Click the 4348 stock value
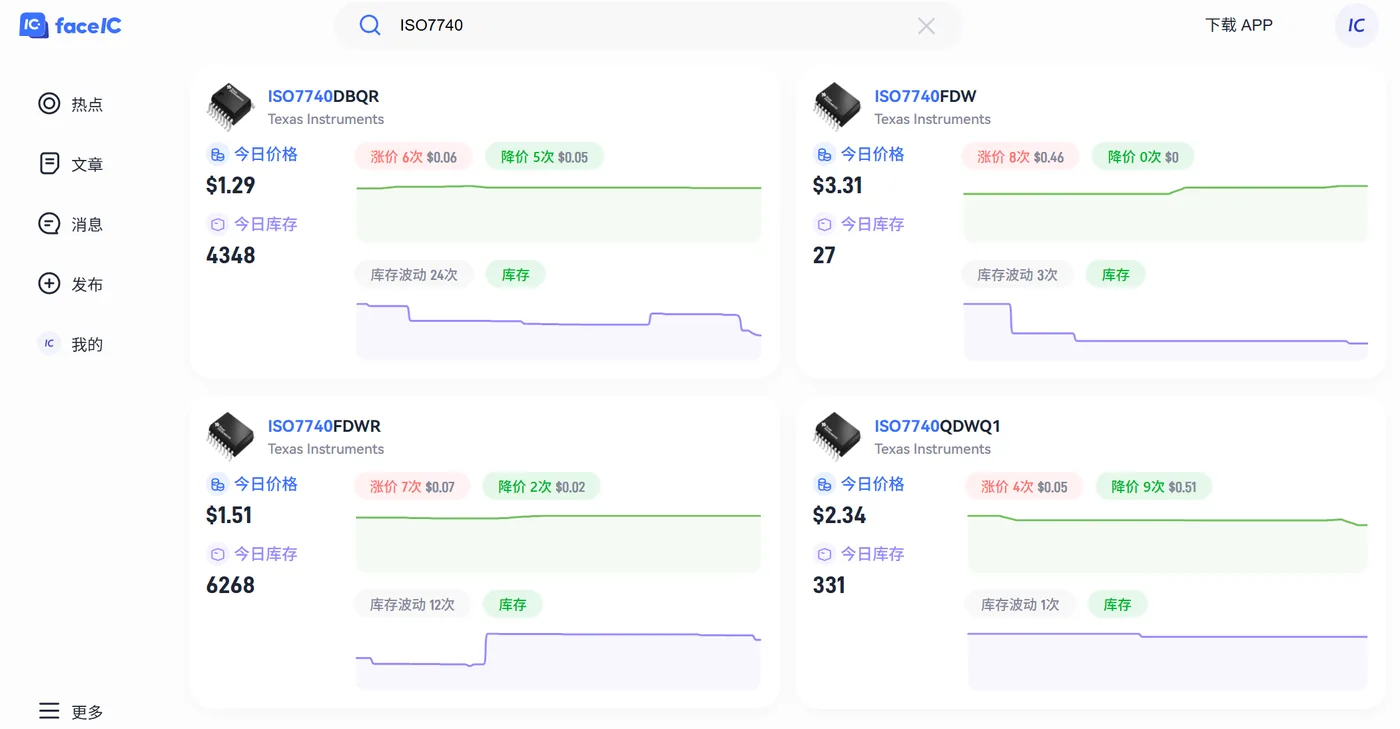Viewport: 1400px width, 729px height. click(x=231, y=255)
